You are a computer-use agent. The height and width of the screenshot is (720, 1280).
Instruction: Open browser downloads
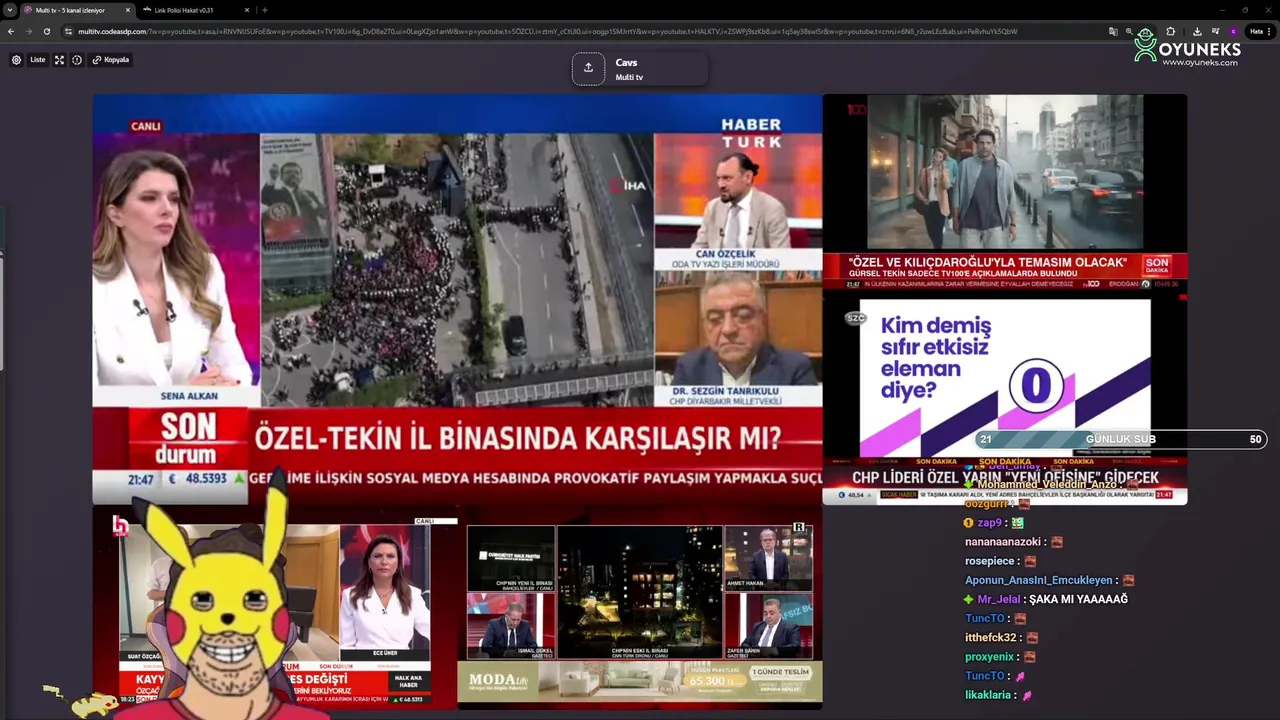[x=1197, y=31]
